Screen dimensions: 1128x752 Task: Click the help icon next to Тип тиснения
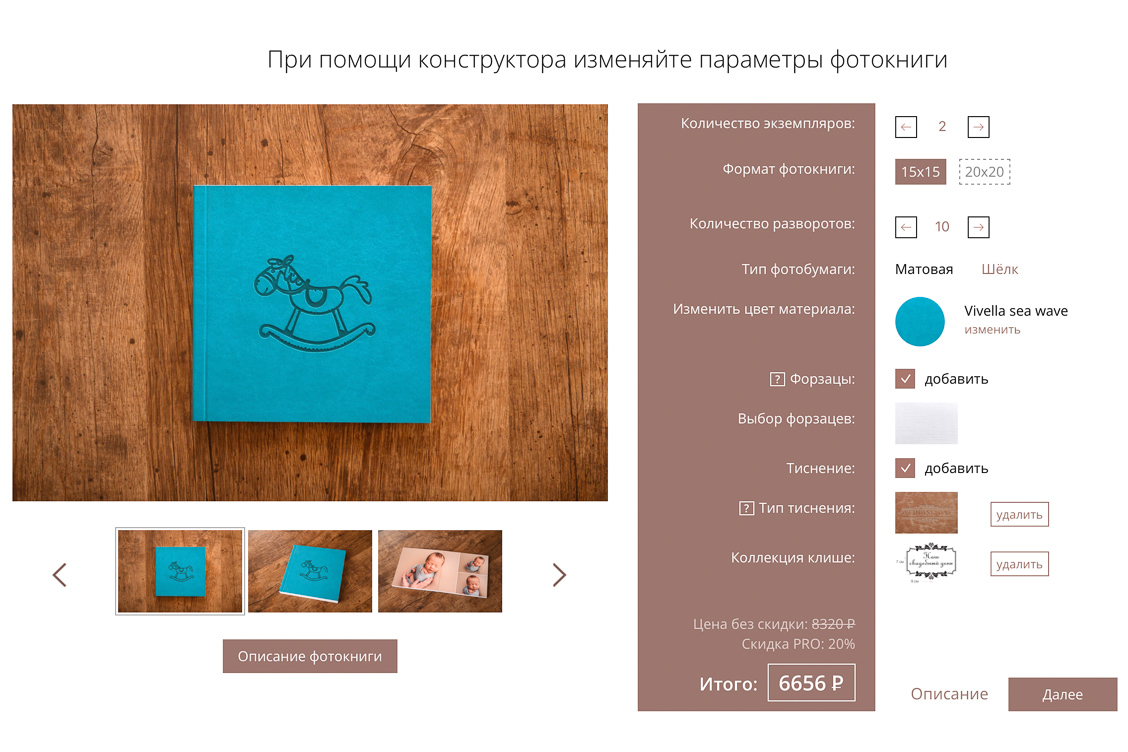(746, 508)
